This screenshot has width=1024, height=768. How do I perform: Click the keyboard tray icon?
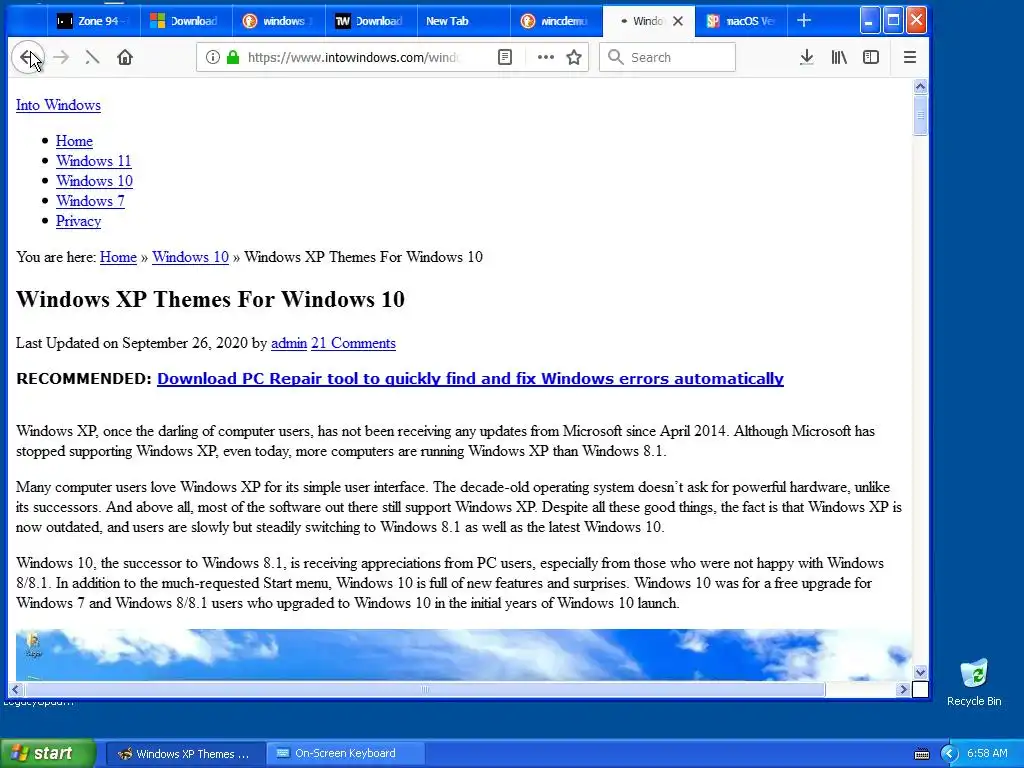[x=922, y=754]
